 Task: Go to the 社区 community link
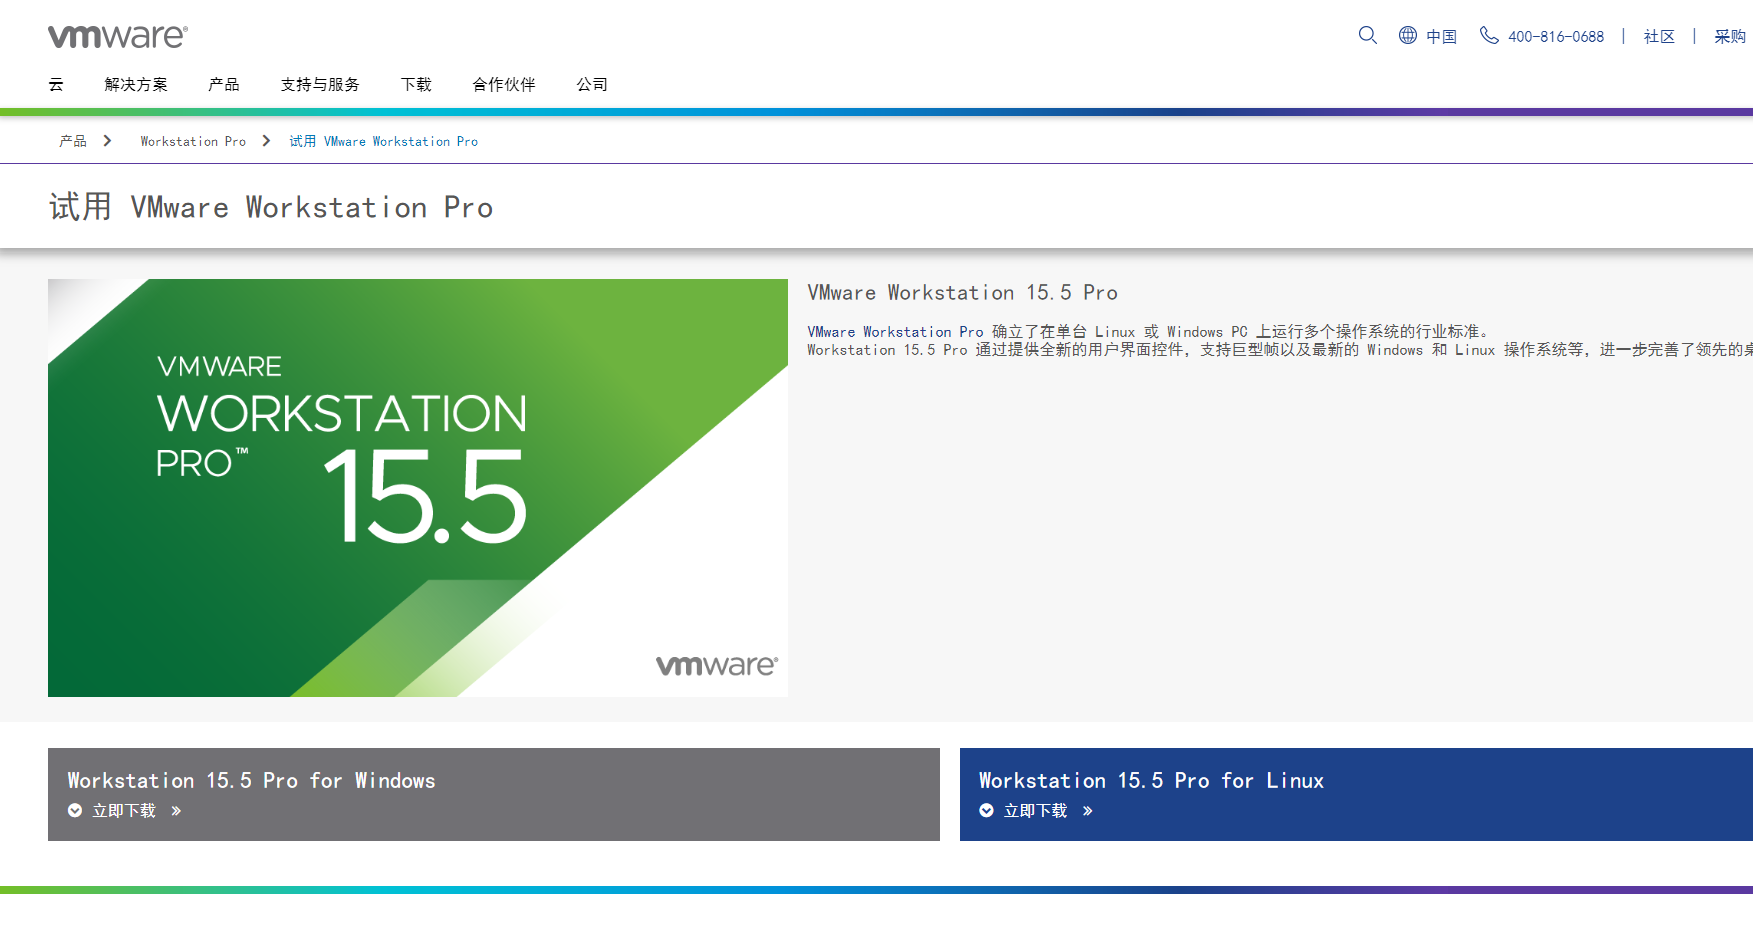[x=1659, y=37]
